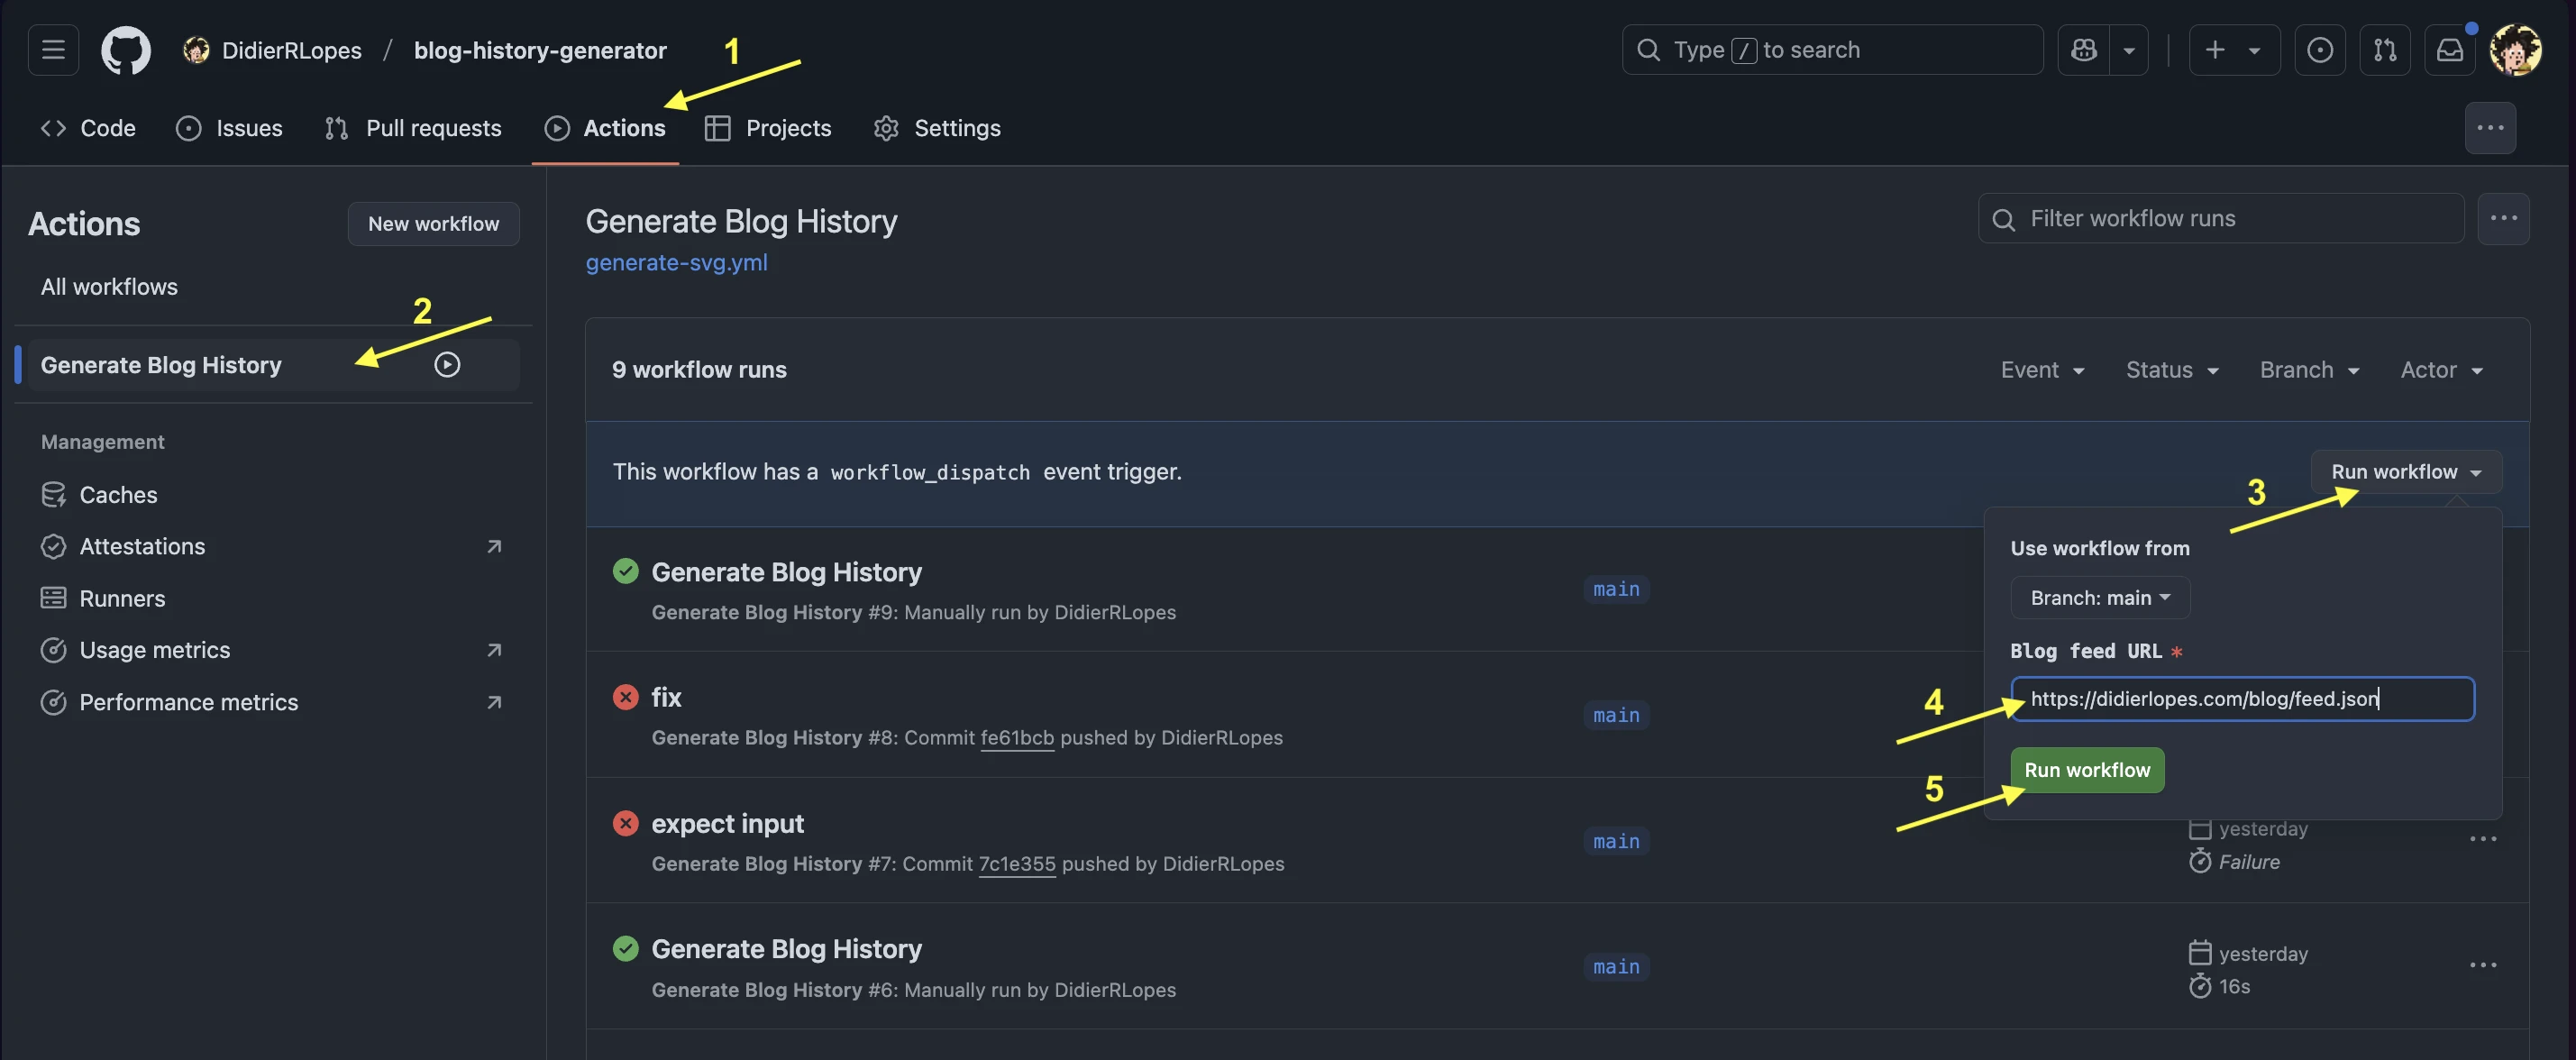Open three-dot menu next to filter box

coord(2503,218)
